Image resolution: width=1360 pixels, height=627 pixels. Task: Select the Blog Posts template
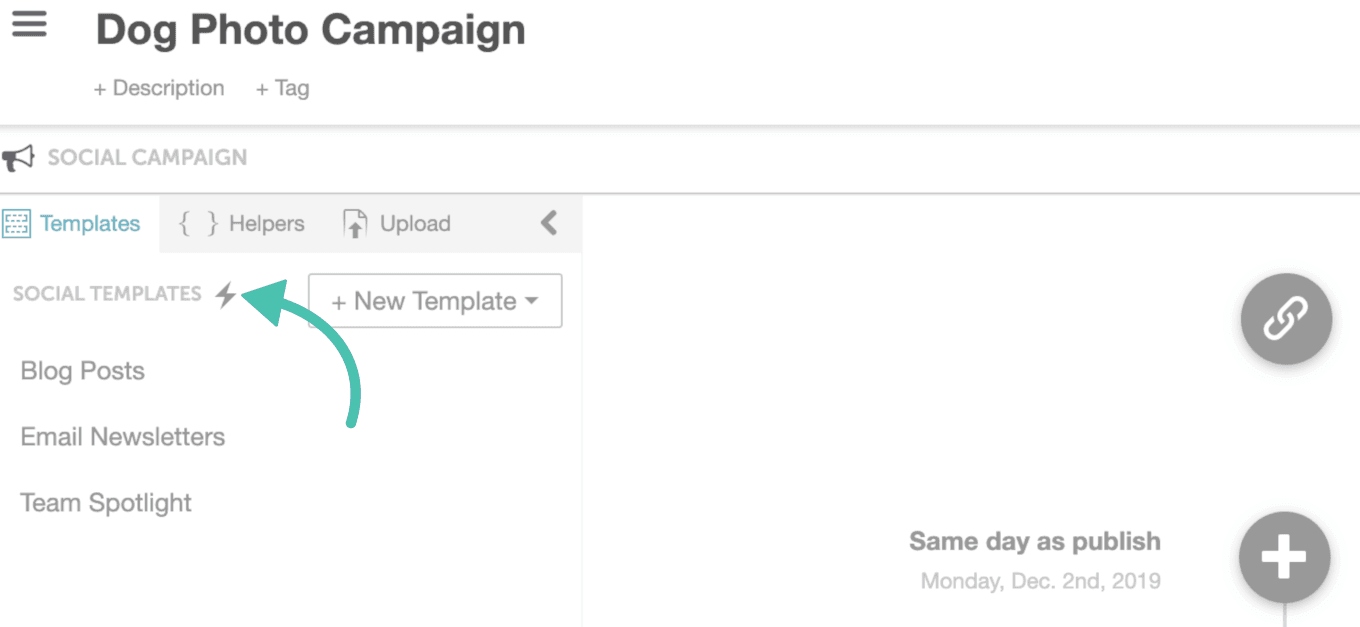[83, 371]
